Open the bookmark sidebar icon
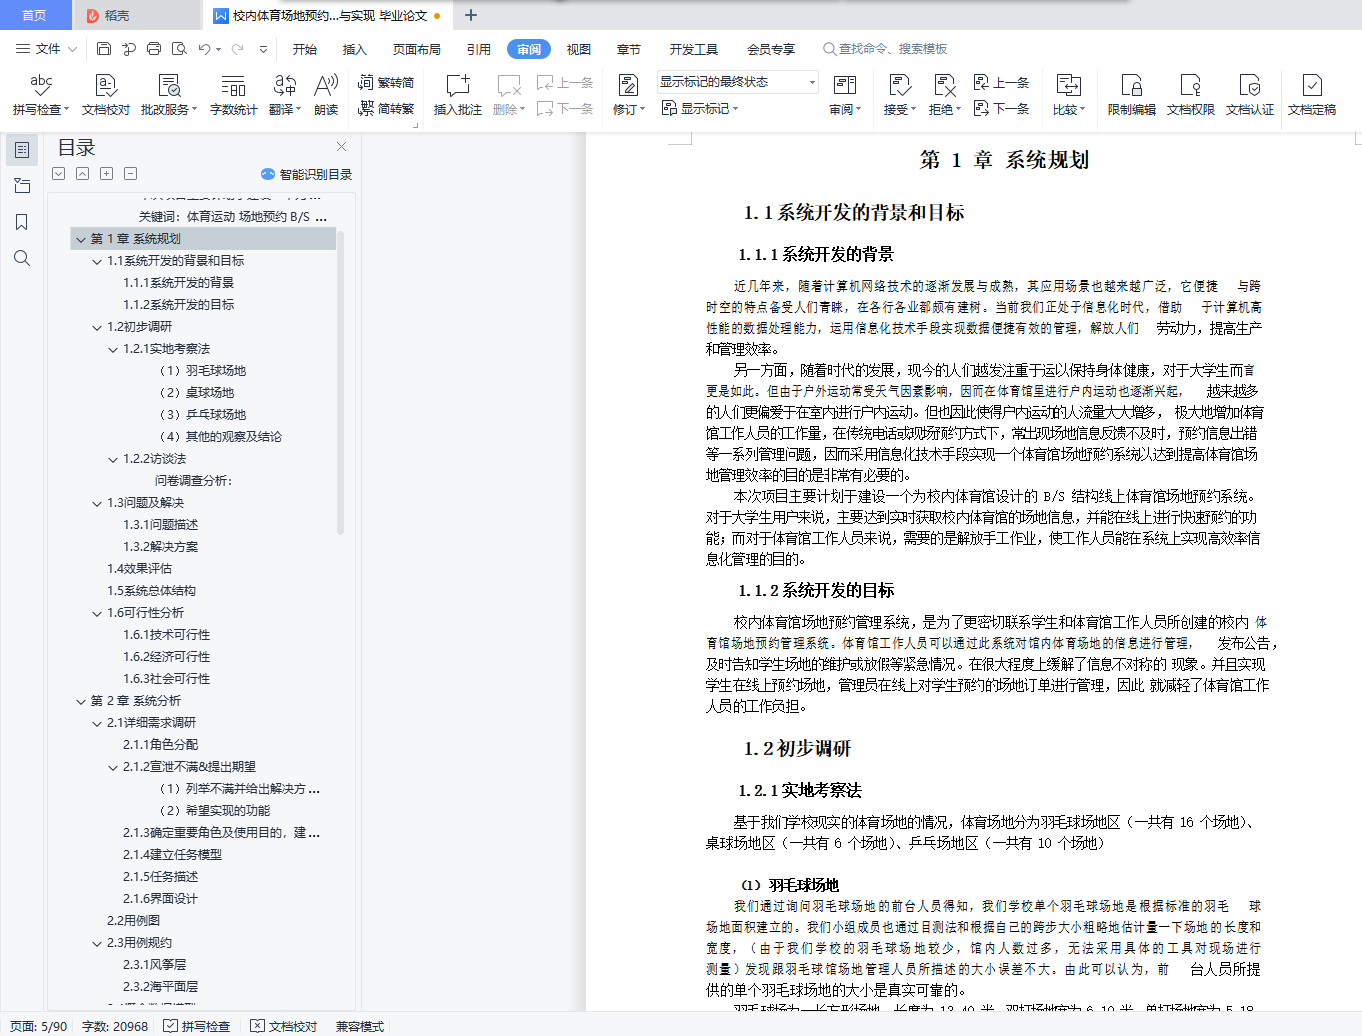The width and height of the screenshot is (1362, 1036). point(21,222)
